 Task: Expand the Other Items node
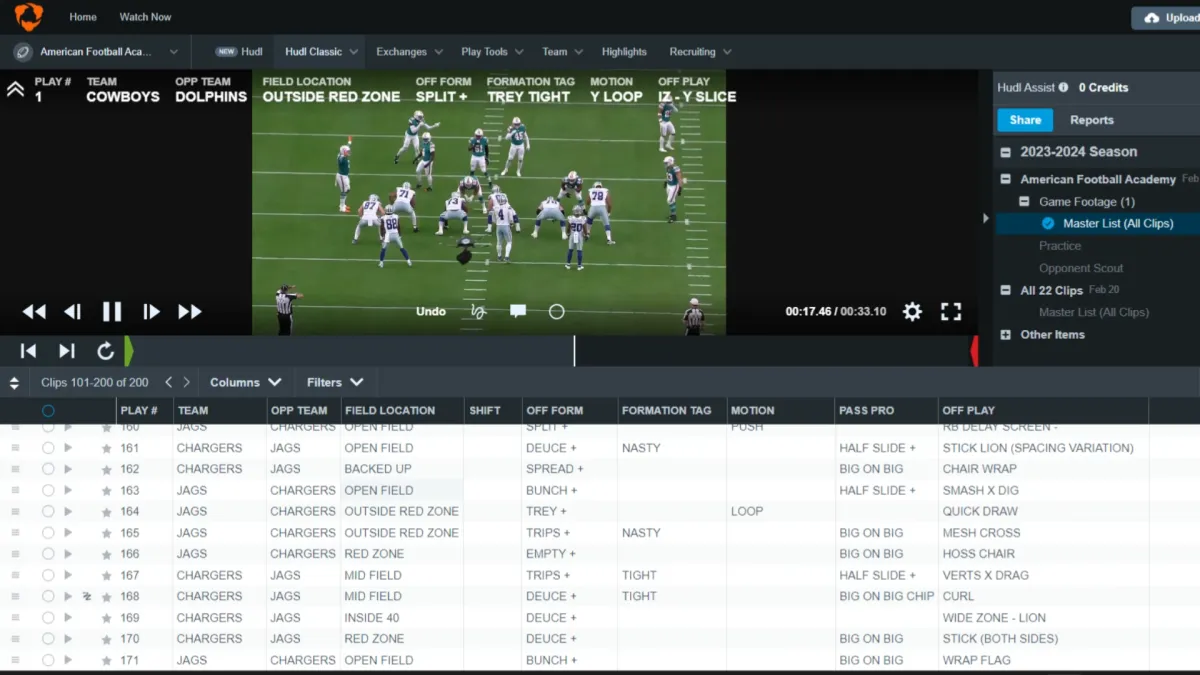click(x=1006, y=335)
